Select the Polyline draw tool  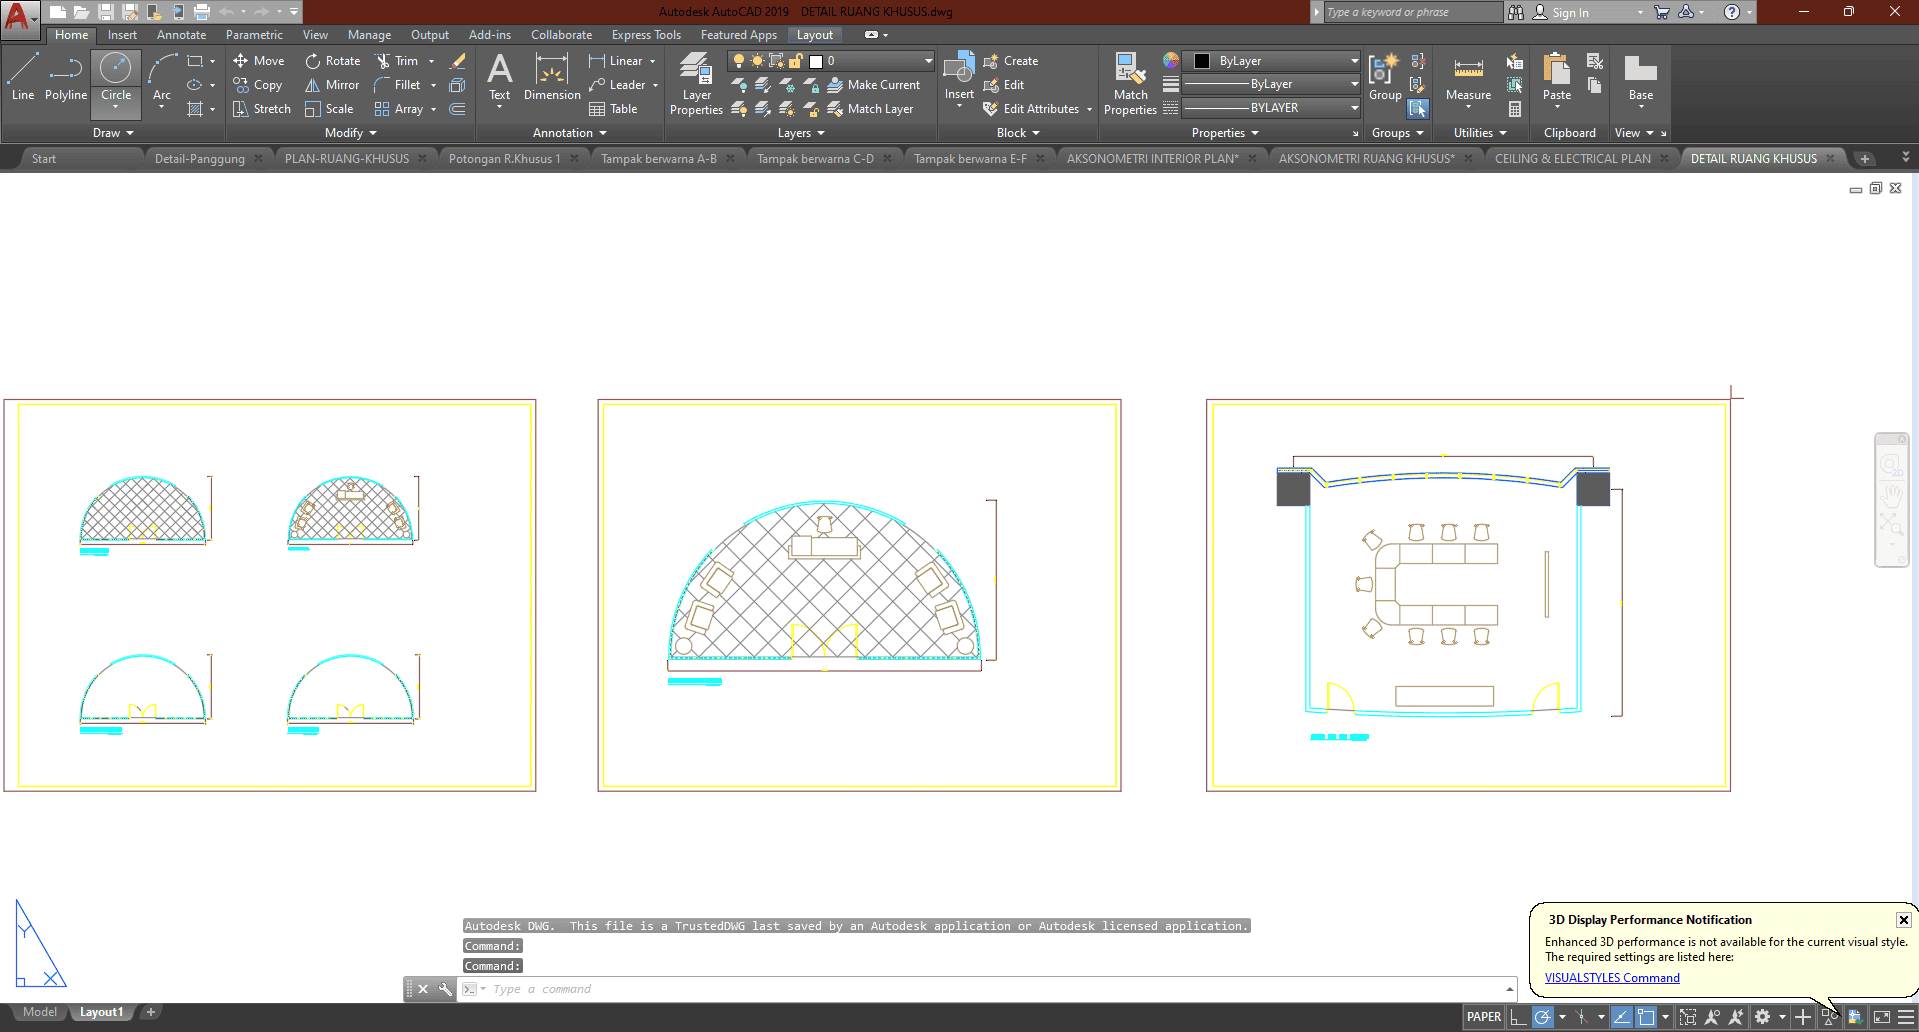pyautogui.click(x=65, y=78)
